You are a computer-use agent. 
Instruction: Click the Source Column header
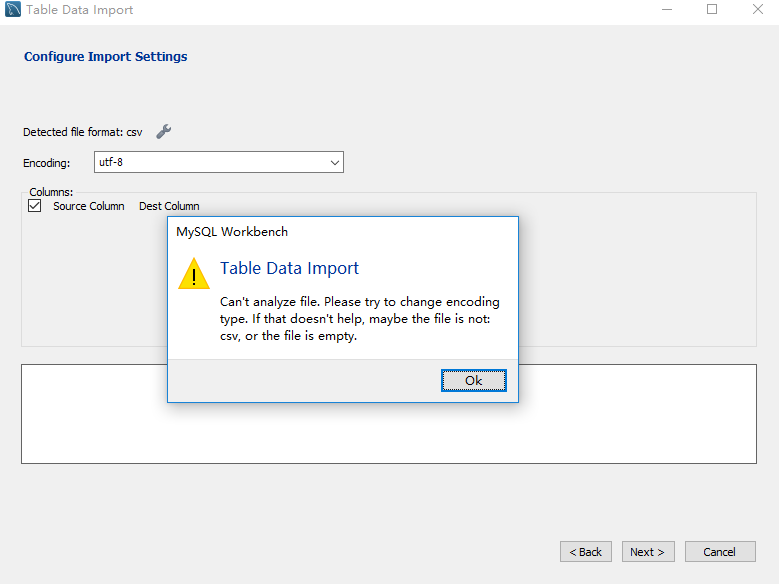pyautogui.click(x=88, y=206)
